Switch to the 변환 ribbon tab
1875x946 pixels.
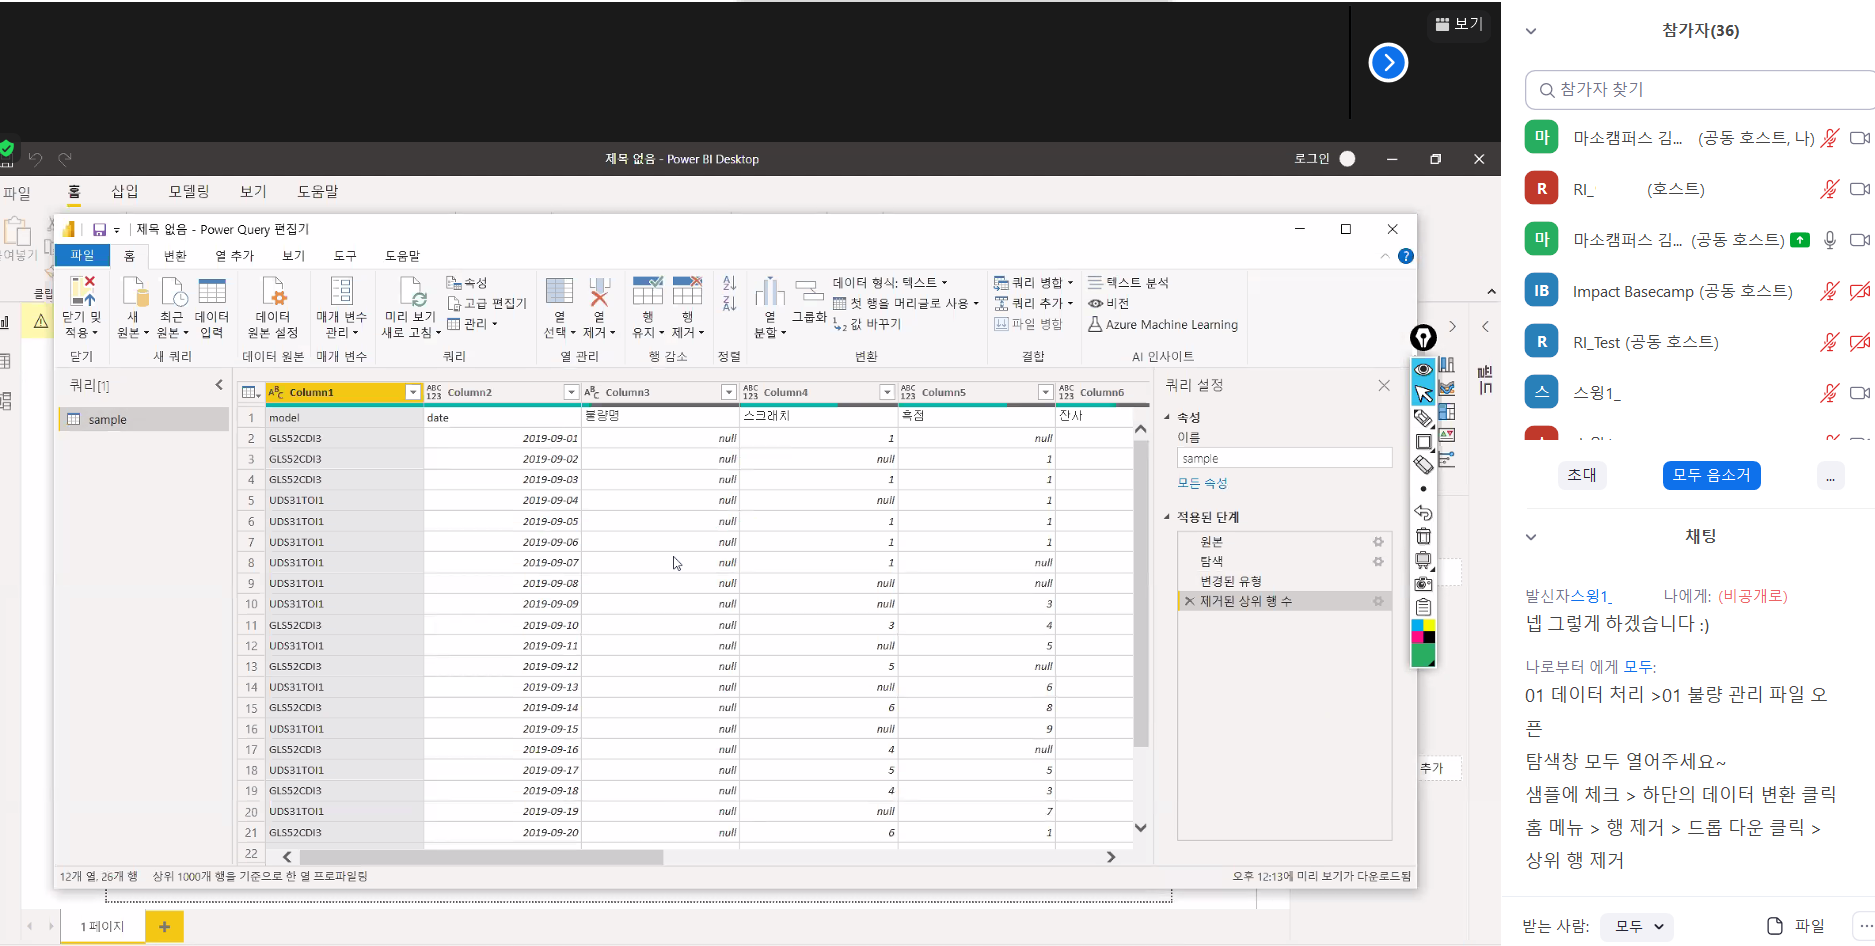point(175,256)
